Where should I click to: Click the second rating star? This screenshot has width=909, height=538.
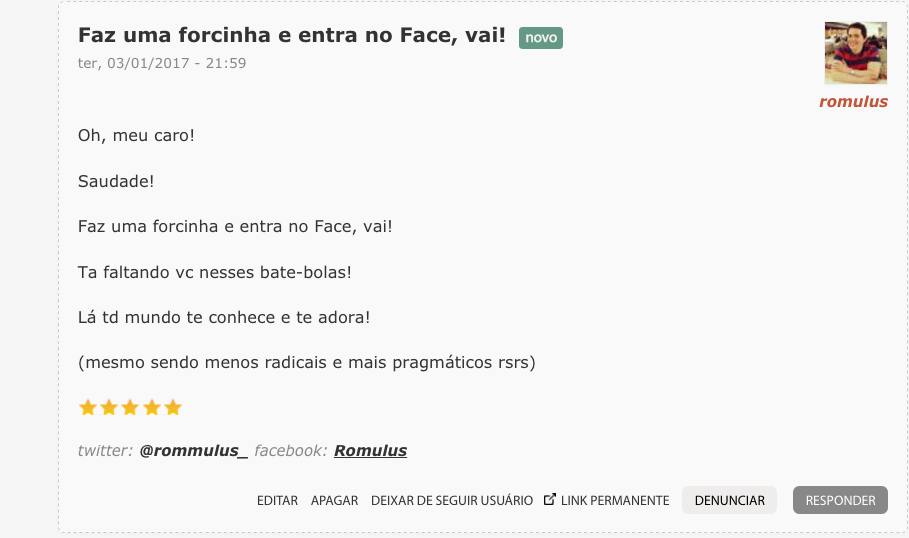click(x=109, y=408)
